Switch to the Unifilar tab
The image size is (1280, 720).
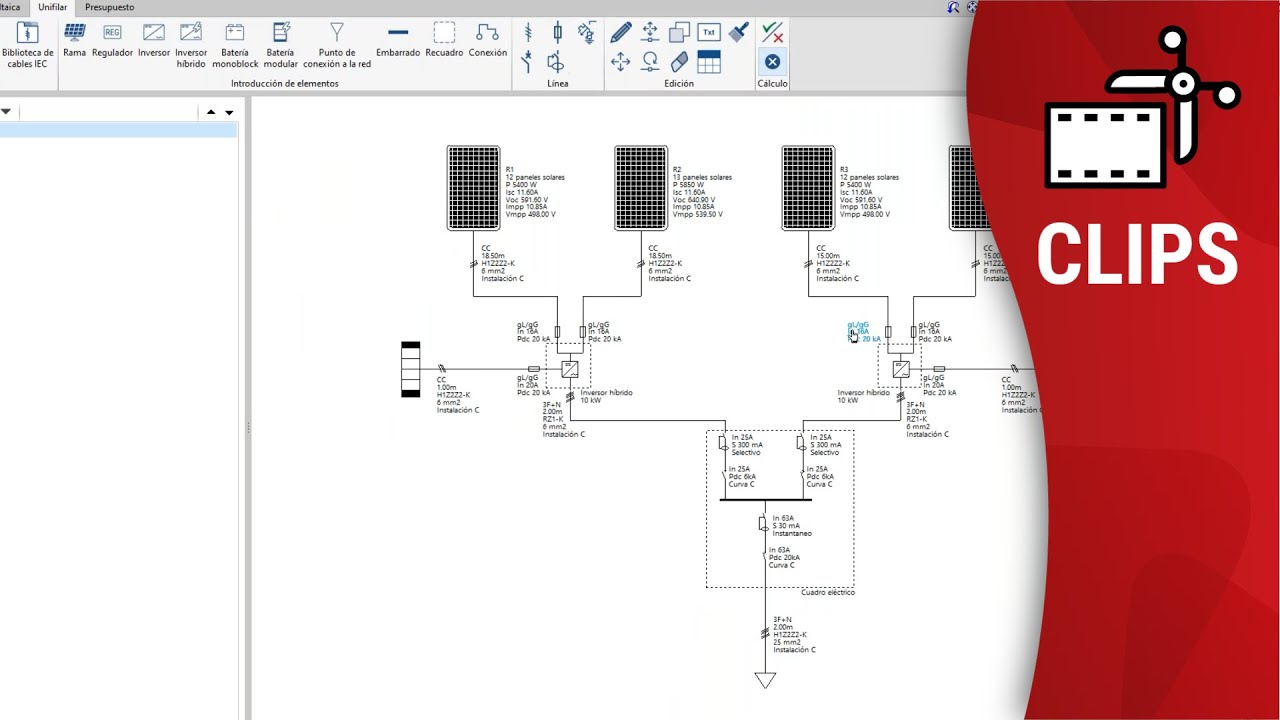pyautogui.click(x=52, y=7)
